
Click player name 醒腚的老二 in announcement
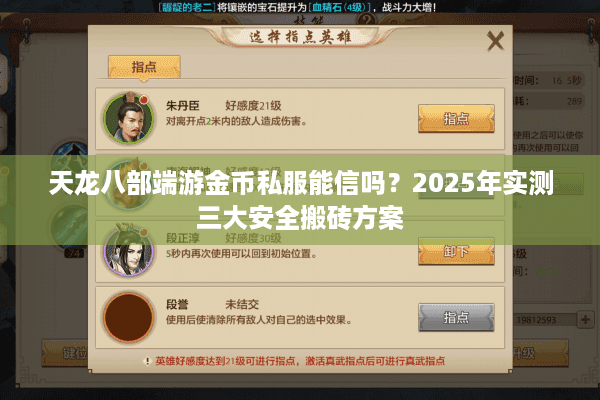click(x=187, y=7)
